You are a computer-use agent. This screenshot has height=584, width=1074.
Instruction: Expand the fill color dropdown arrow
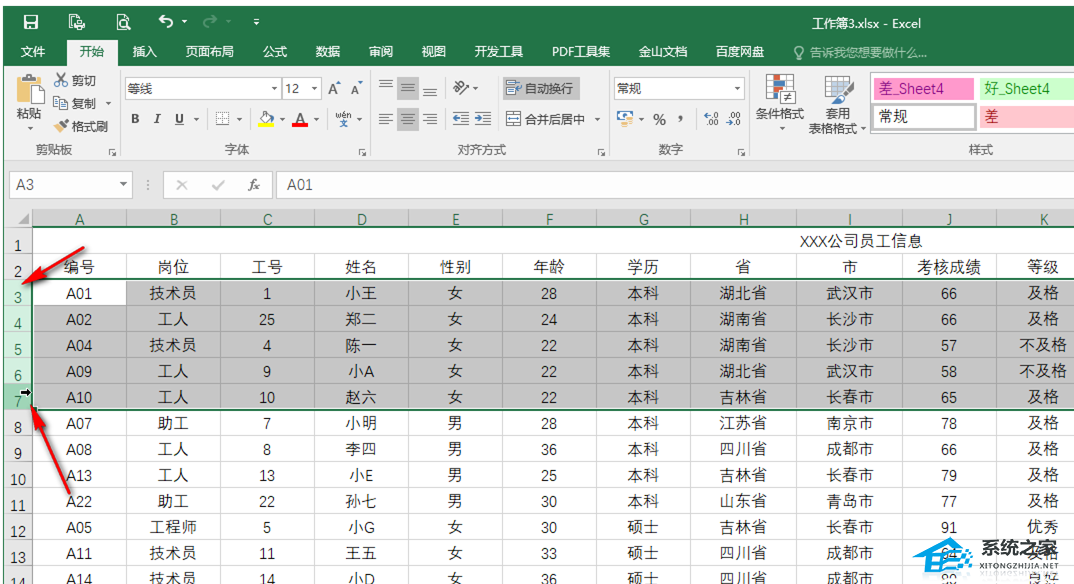pos(282,119)
